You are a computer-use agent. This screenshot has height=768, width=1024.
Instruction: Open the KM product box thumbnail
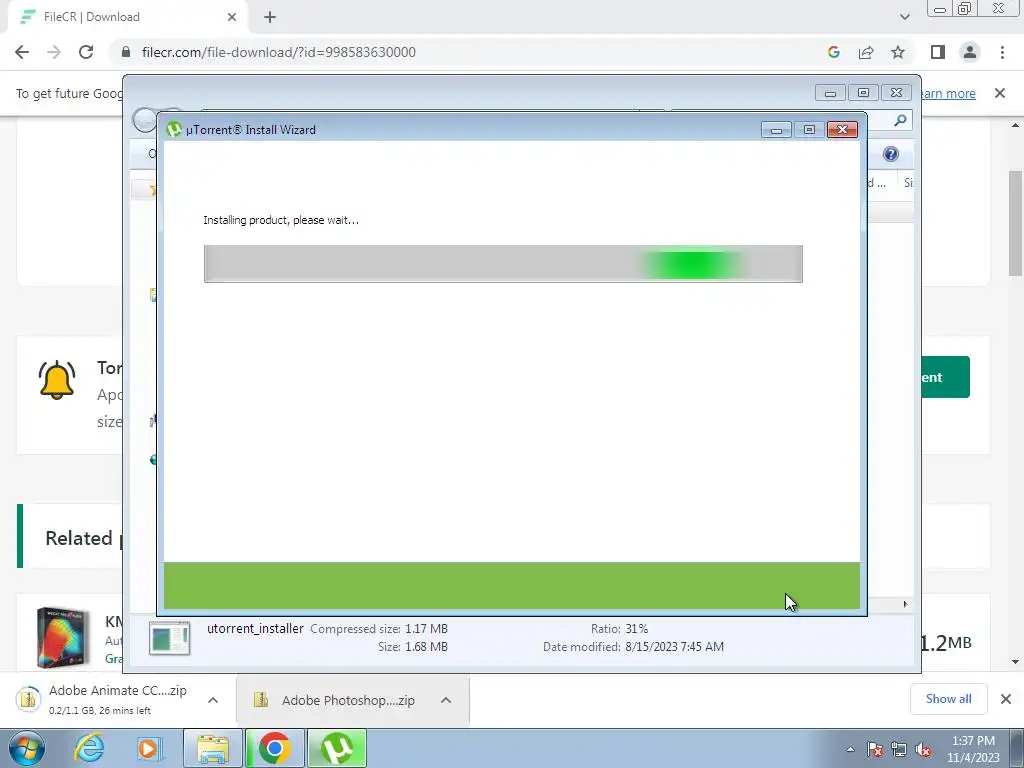[x=62, y=637]
